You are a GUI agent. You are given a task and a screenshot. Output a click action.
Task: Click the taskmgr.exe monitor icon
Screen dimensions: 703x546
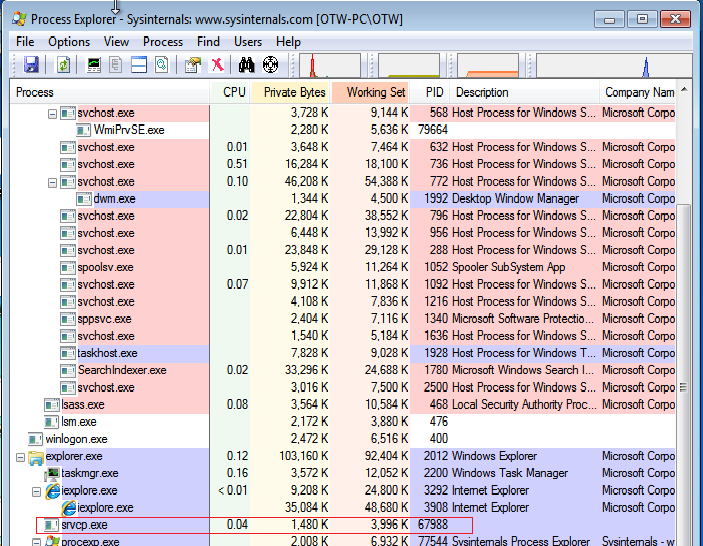[52, 473]
